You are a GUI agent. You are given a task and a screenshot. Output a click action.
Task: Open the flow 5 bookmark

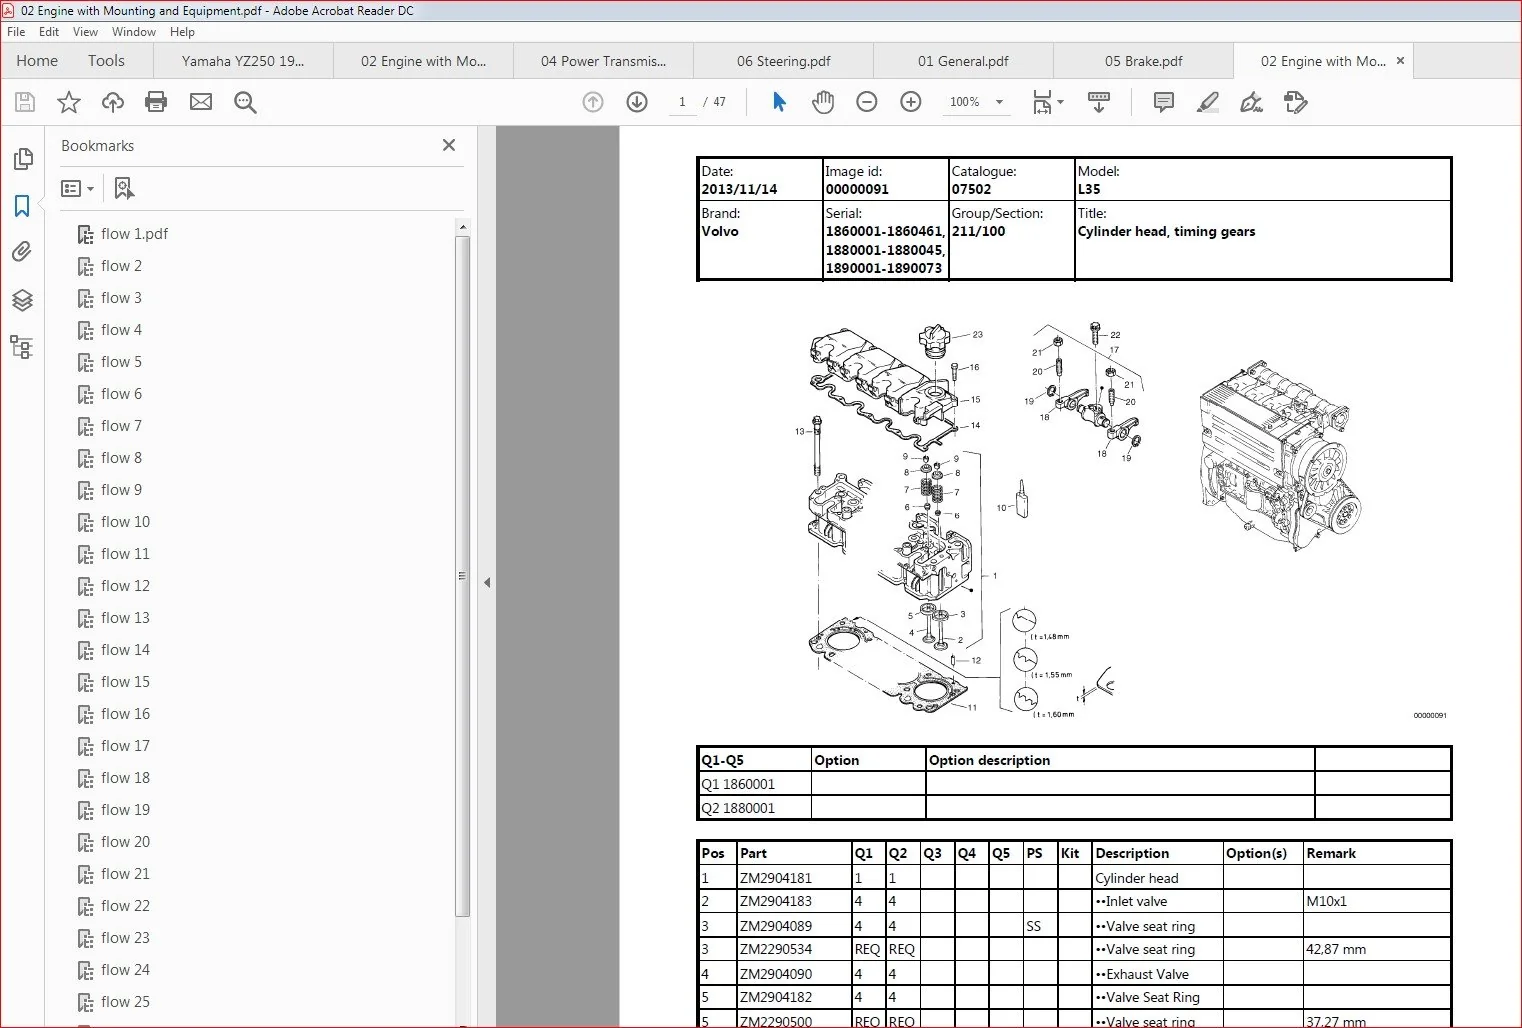click(121, 362)
